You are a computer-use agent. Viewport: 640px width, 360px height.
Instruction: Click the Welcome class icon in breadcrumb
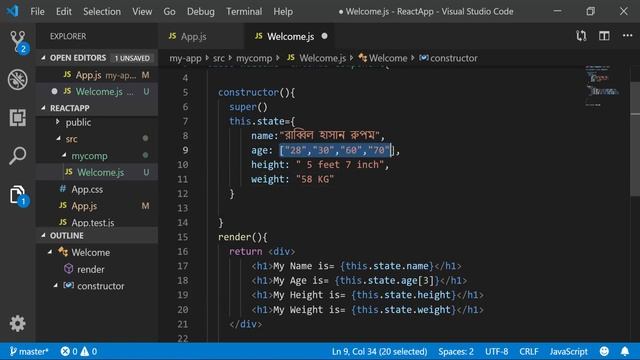362,58
